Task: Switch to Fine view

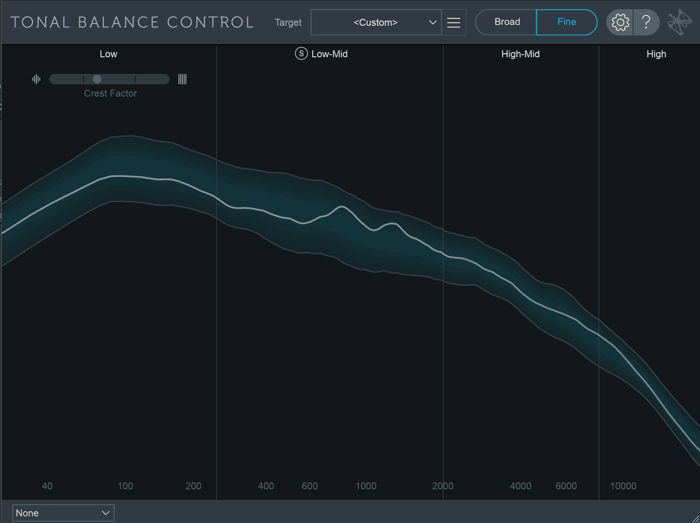Action: (567, 22)
